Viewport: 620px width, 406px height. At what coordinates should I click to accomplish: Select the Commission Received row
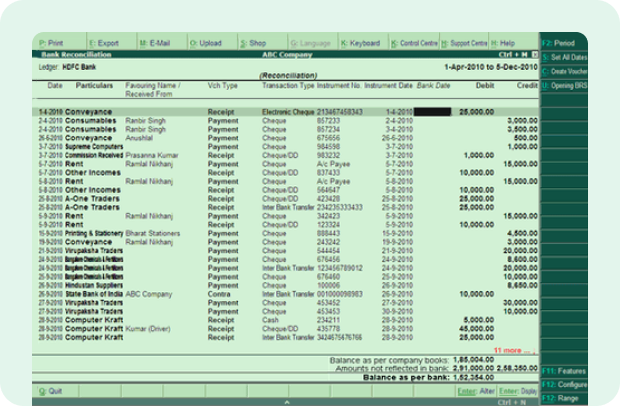pos(285,155)
